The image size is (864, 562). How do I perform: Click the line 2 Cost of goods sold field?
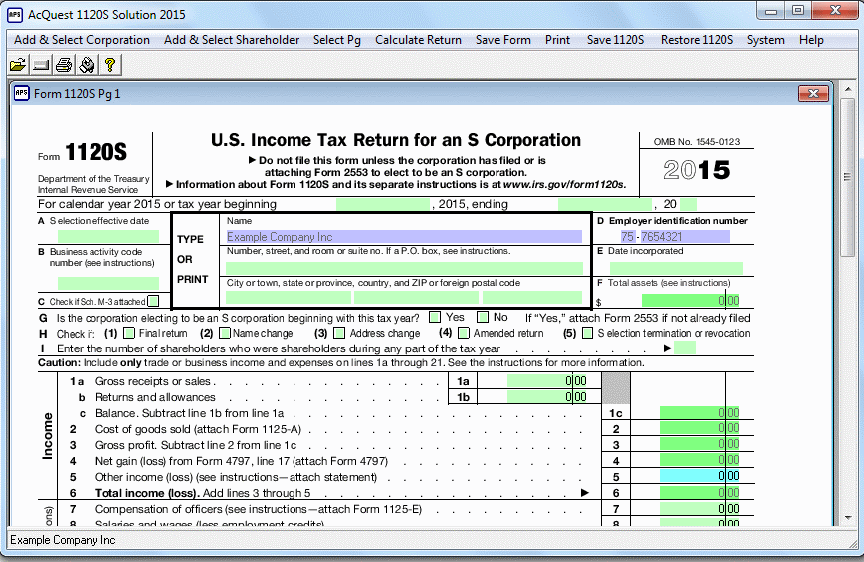pyautogui.click(x=700, y=428)
